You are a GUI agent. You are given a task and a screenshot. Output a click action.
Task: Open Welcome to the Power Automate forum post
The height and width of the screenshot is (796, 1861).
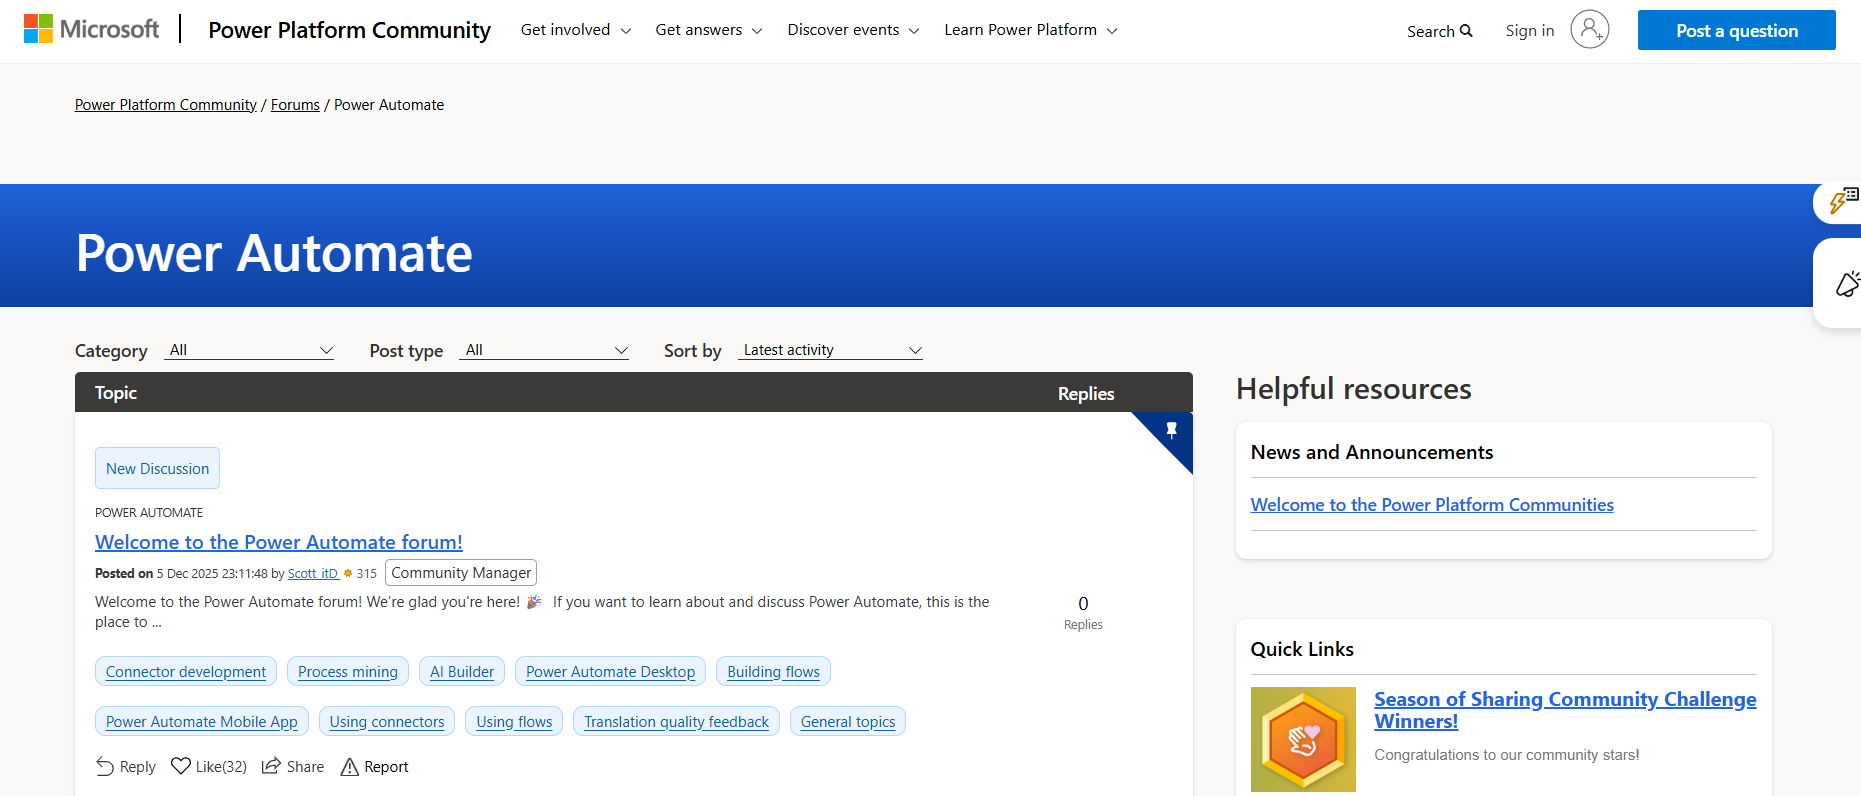(x=279, y=542)
